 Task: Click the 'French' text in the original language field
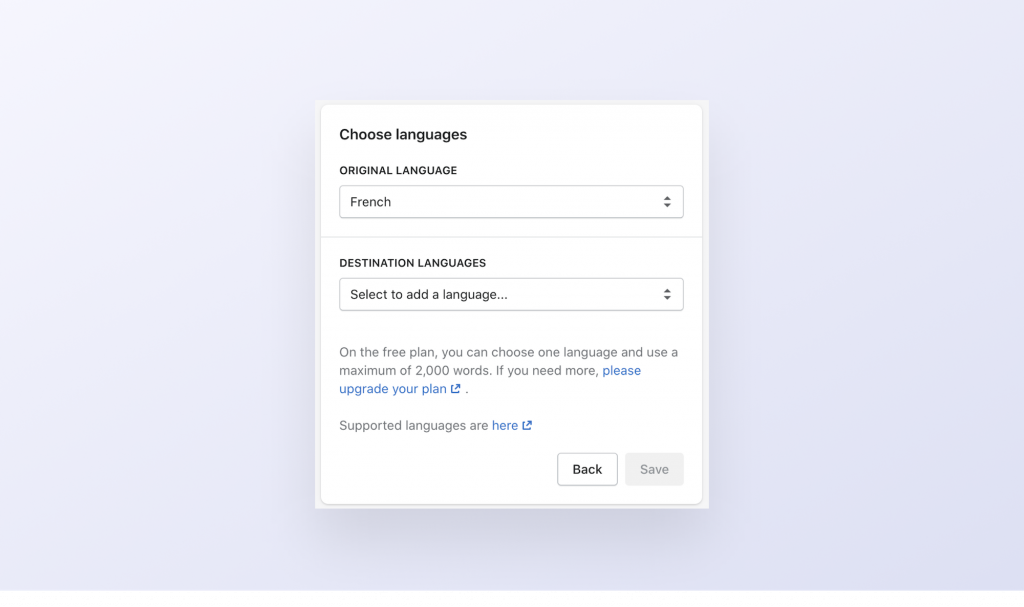click(x=371, y=202)
